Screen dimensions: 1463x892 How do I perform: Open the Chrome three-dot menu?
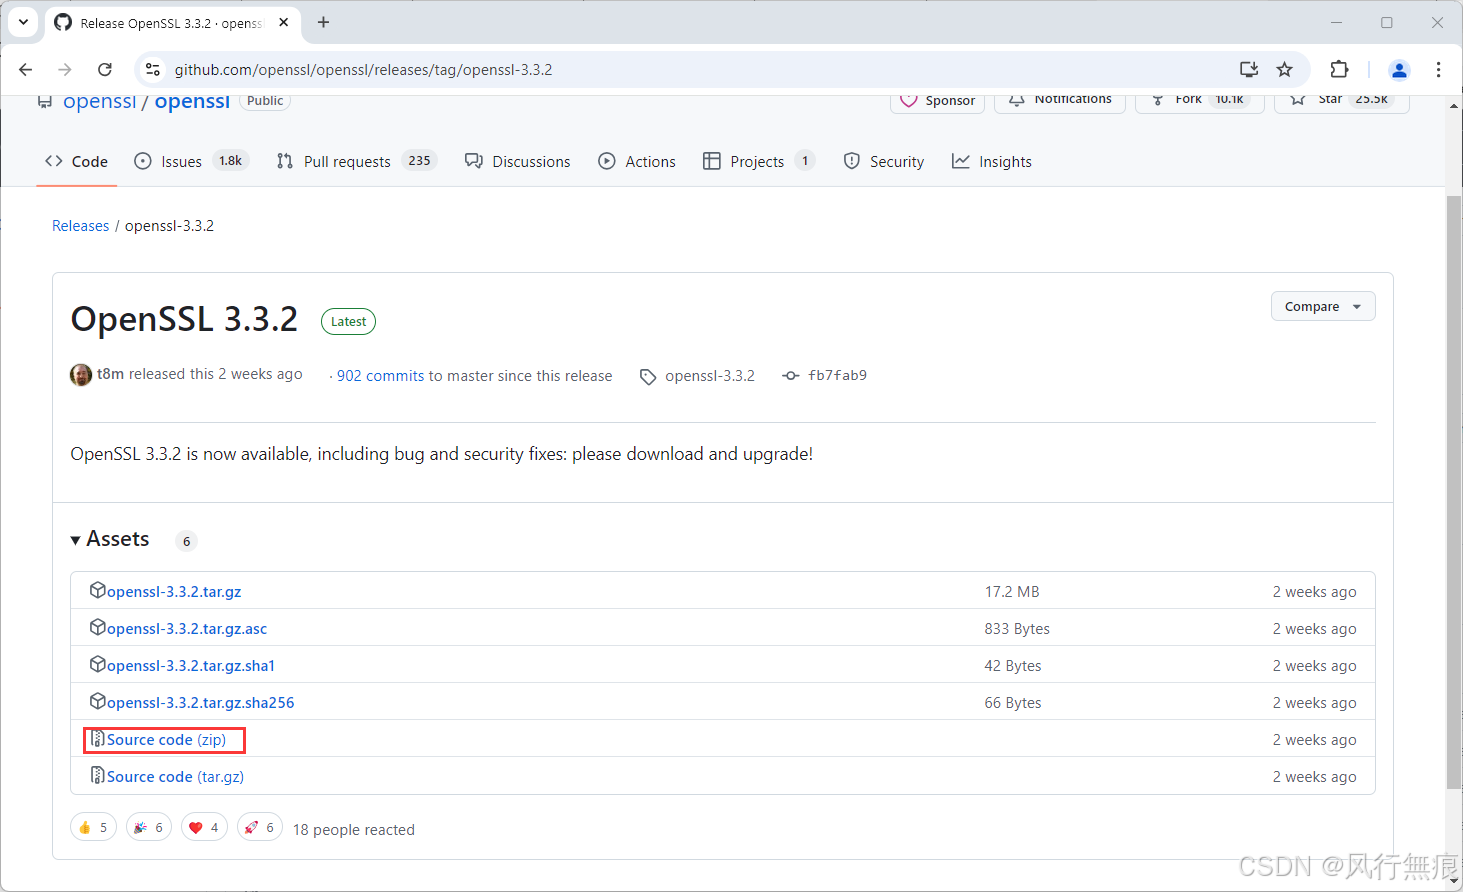pyautogui.click(x=1438, y=69)
